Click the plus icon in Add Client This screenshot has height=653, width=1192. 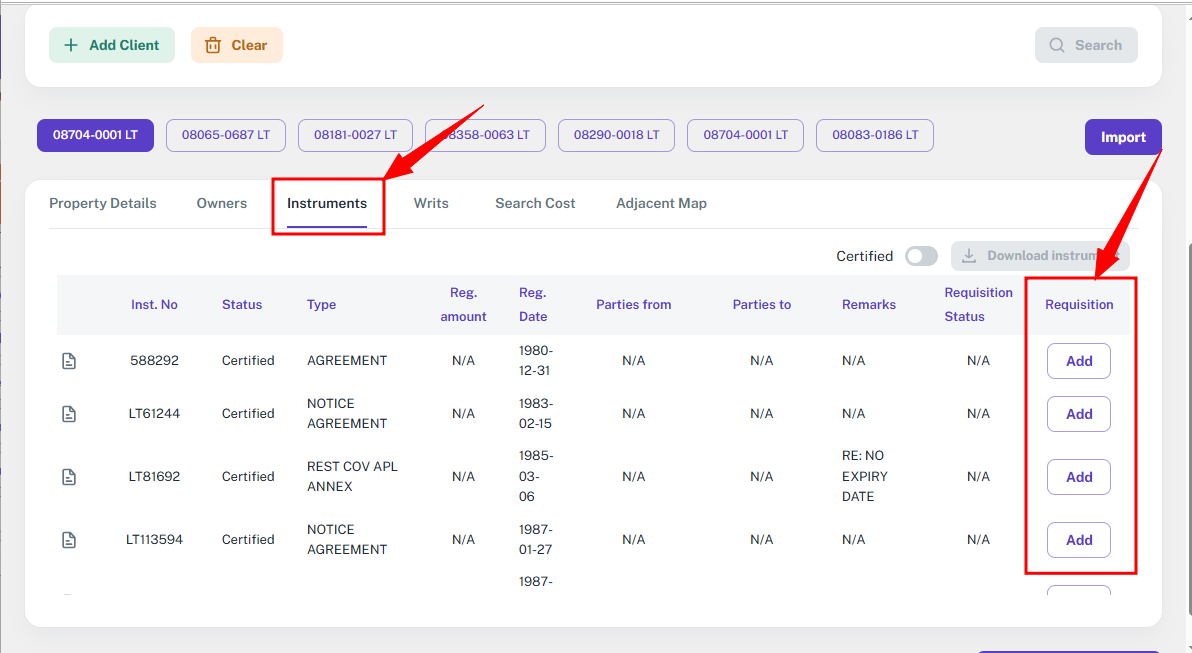[x=71, y=45]
